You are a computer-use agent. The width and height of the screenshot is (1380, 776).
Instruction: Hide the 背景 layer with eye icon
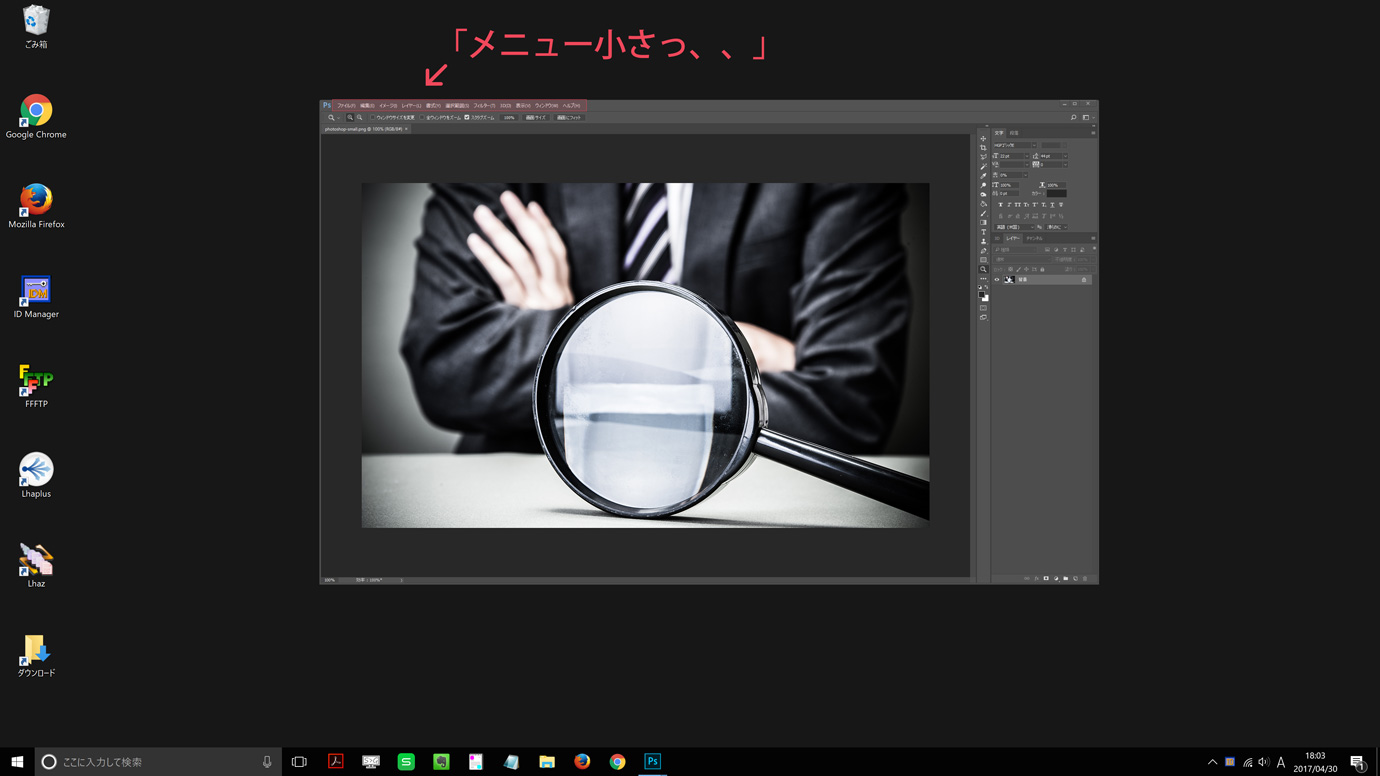point(997,280)
